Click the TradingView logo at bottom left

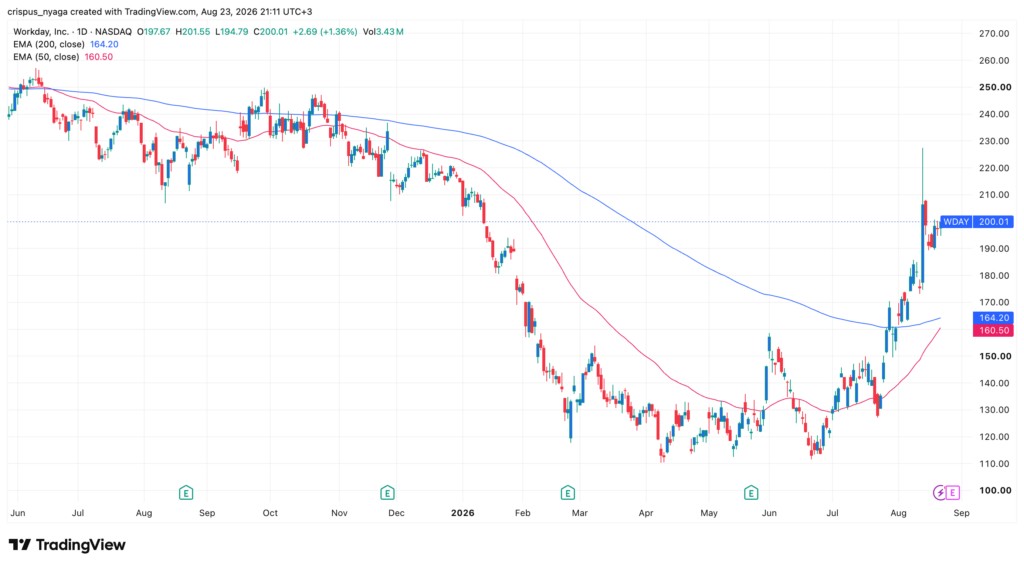67,545
